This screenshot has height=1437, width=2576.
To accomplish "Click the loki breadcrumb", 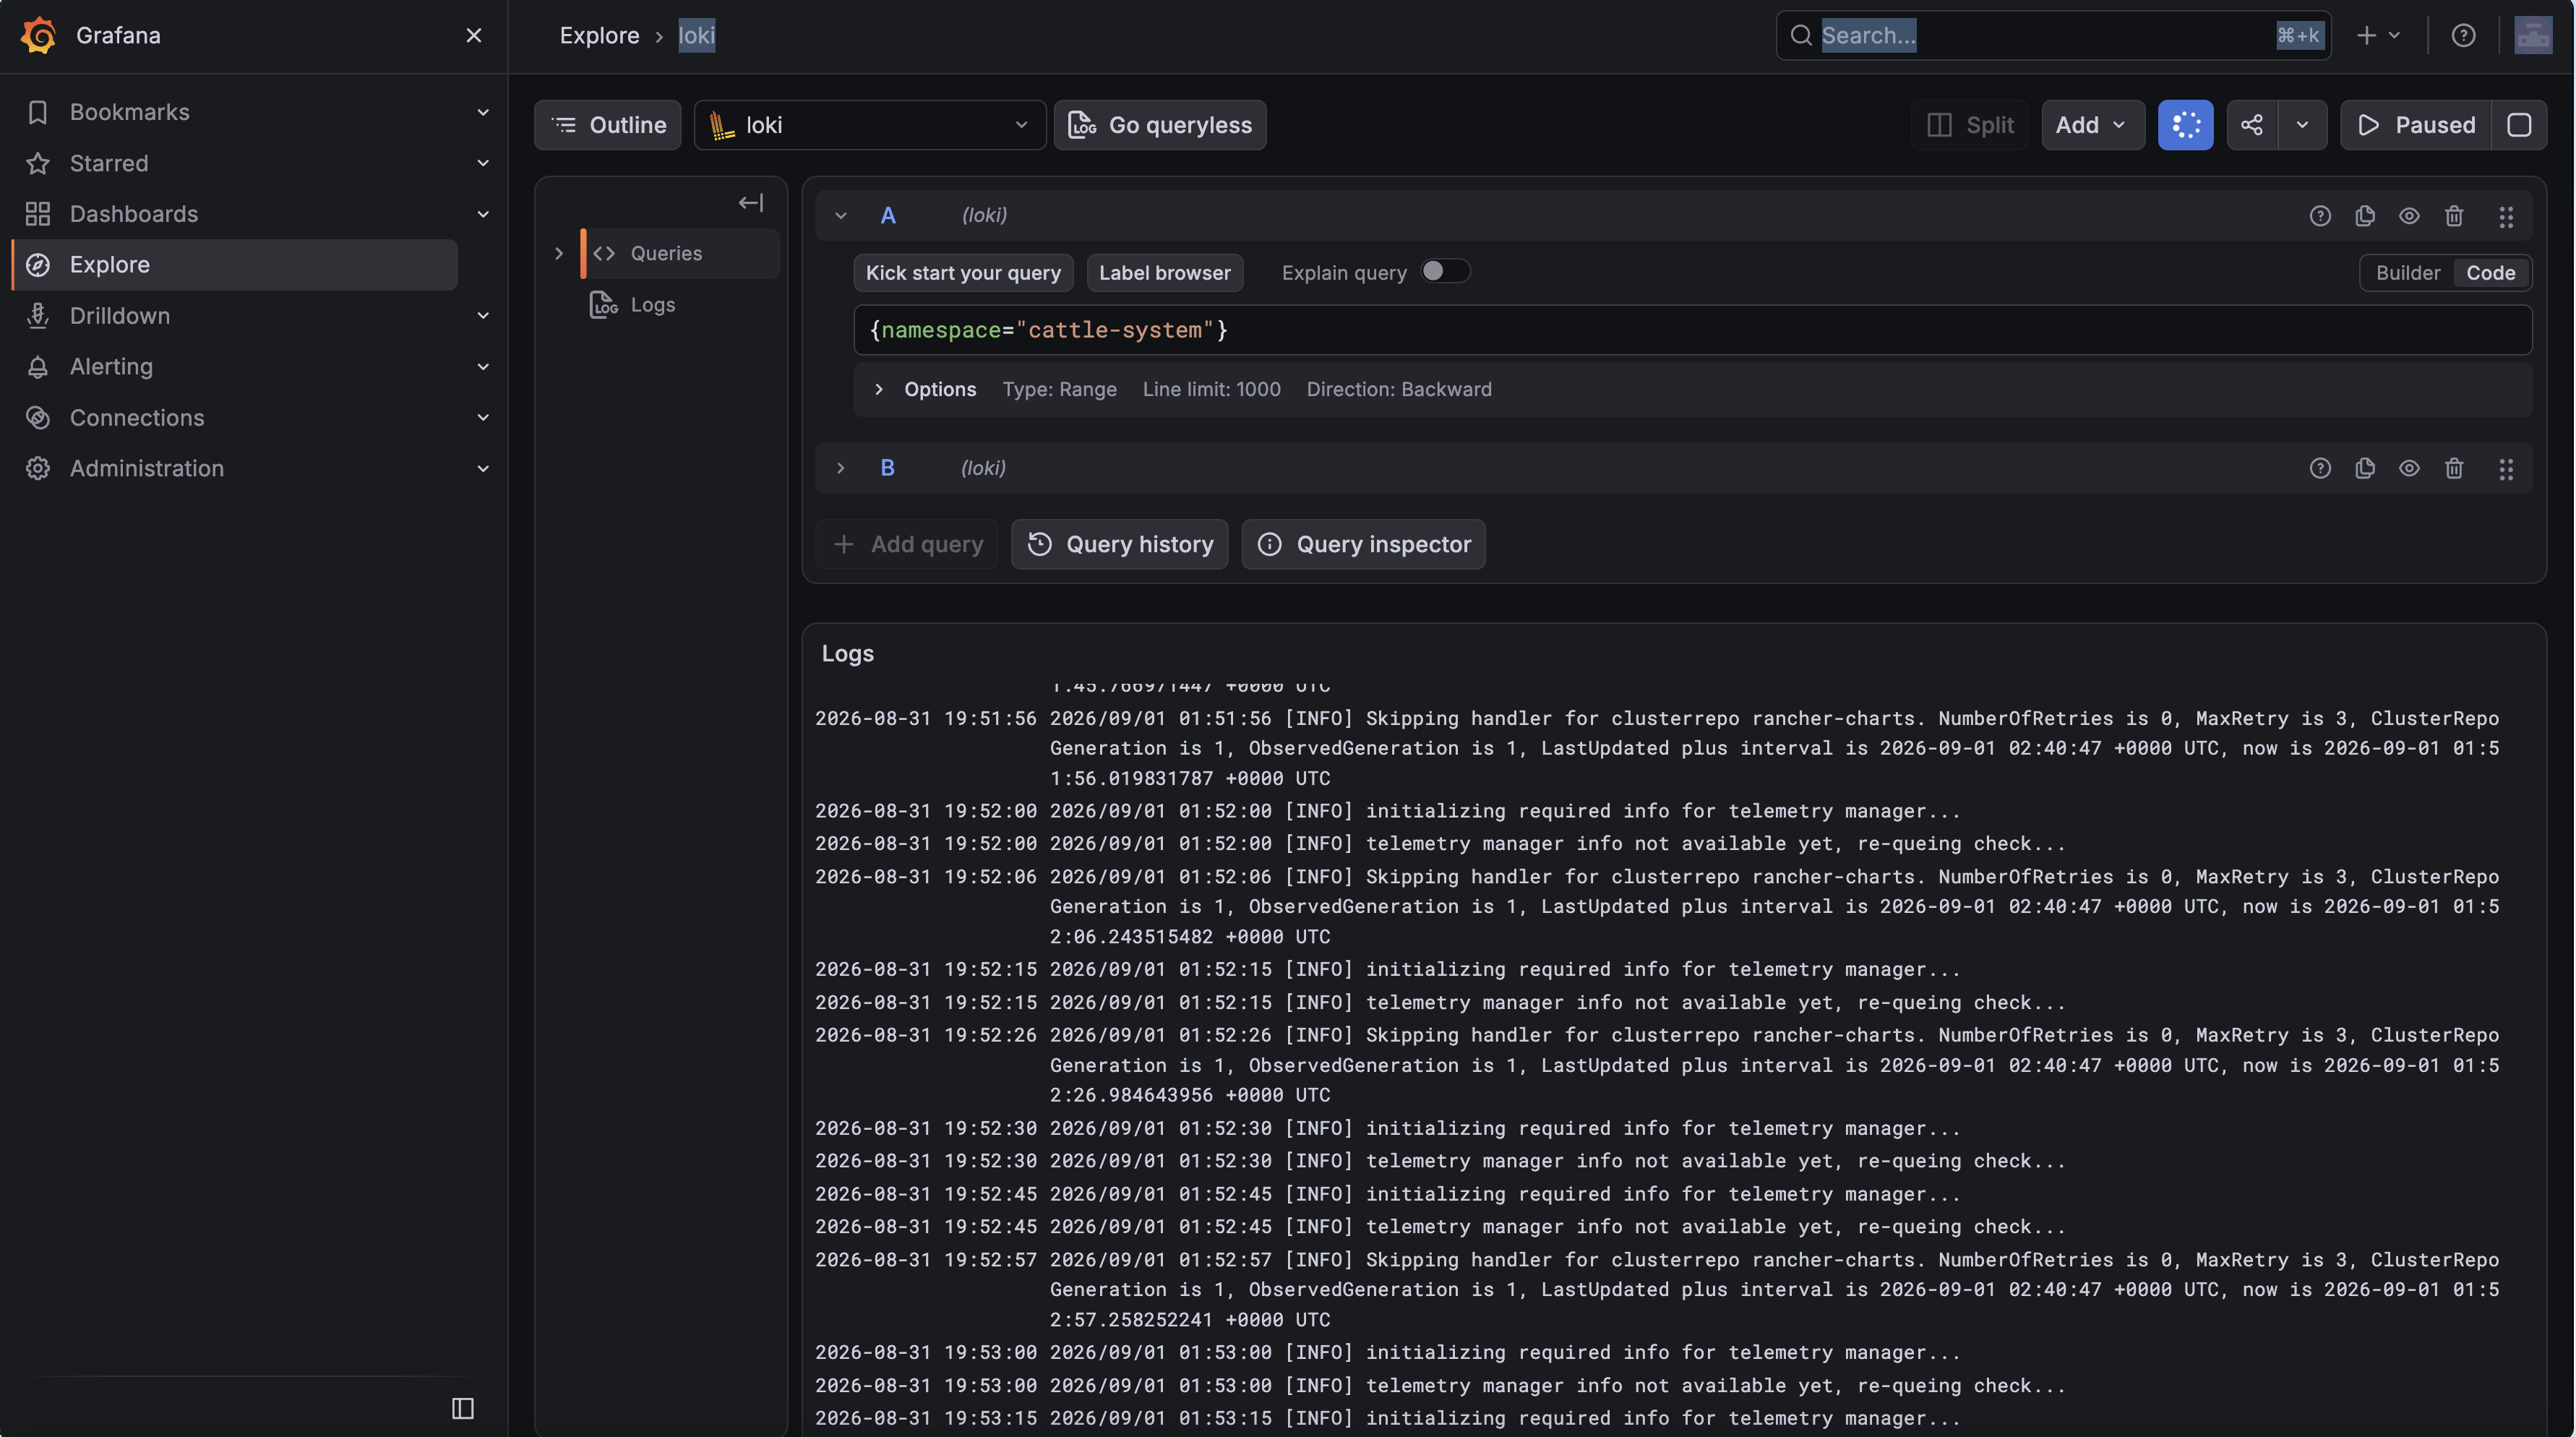I will click(x=697, y=36).
